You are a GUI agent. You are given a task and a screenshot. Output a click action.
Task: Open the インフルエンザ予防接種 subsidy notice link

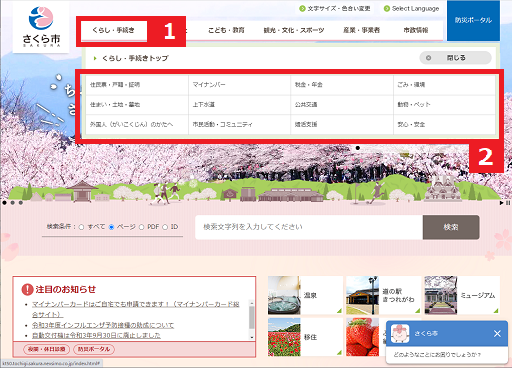(x=103, y=325)
